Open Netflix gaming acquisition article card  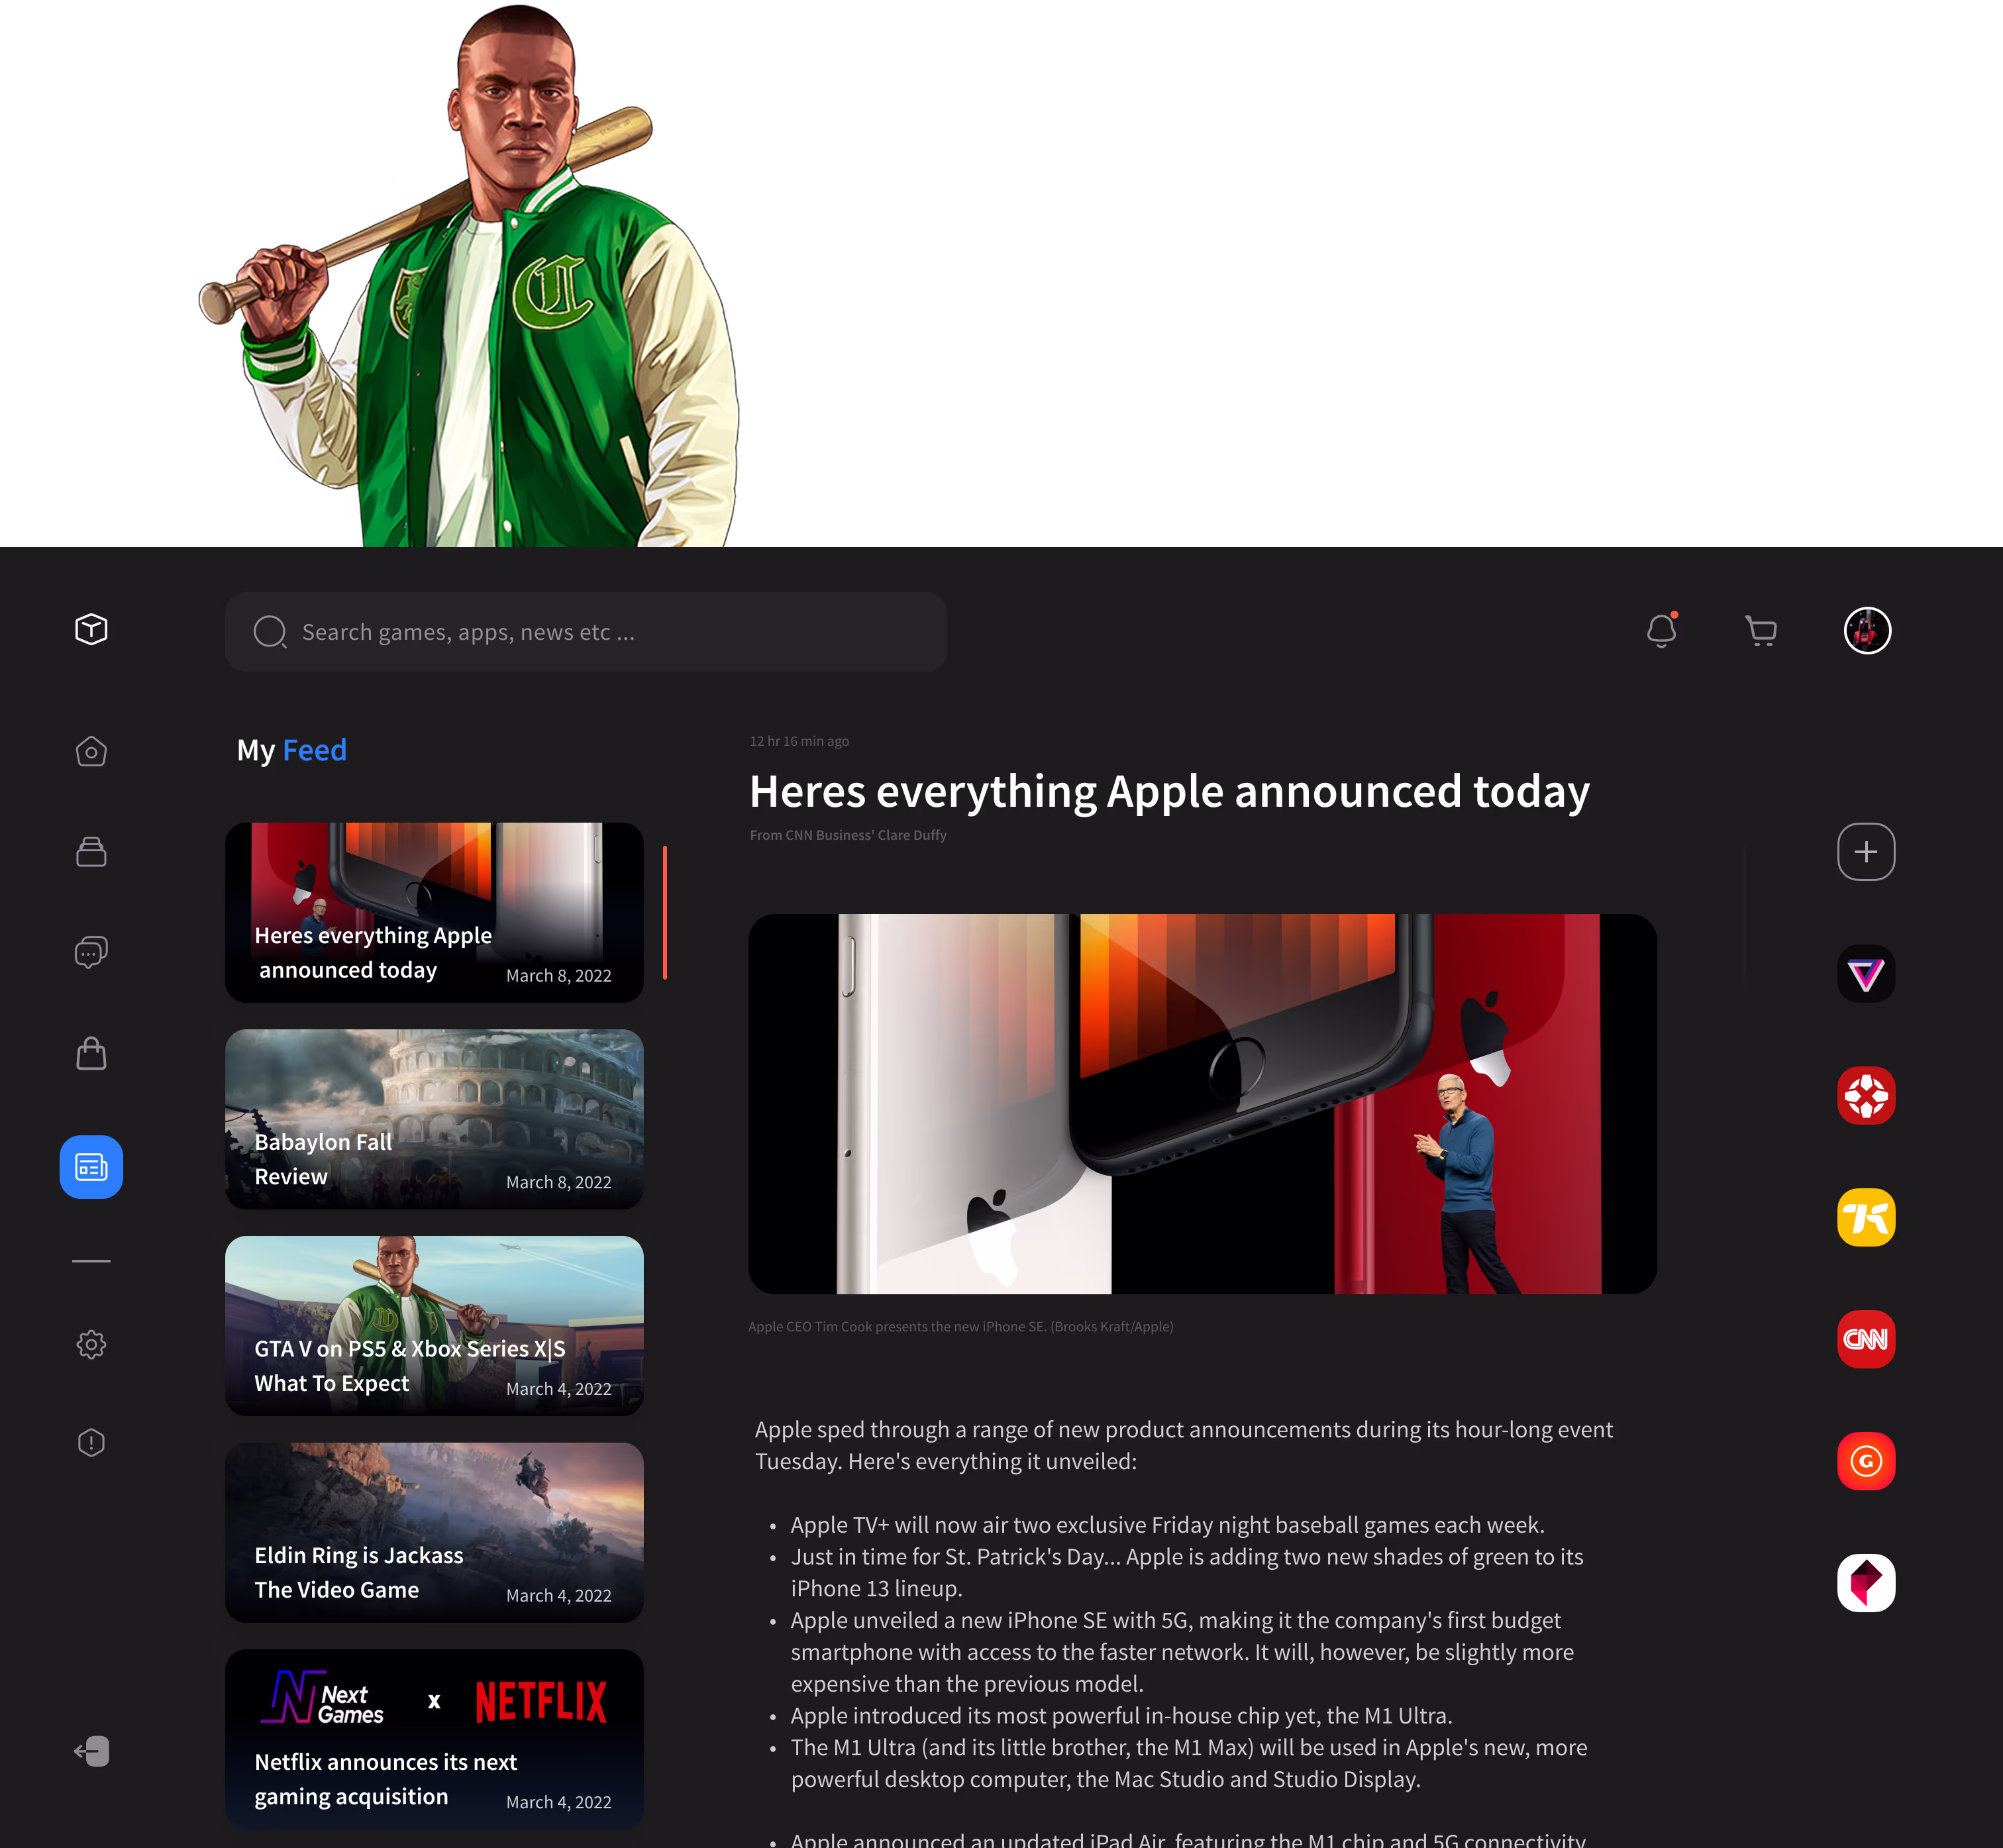(x=434, y=1738)
